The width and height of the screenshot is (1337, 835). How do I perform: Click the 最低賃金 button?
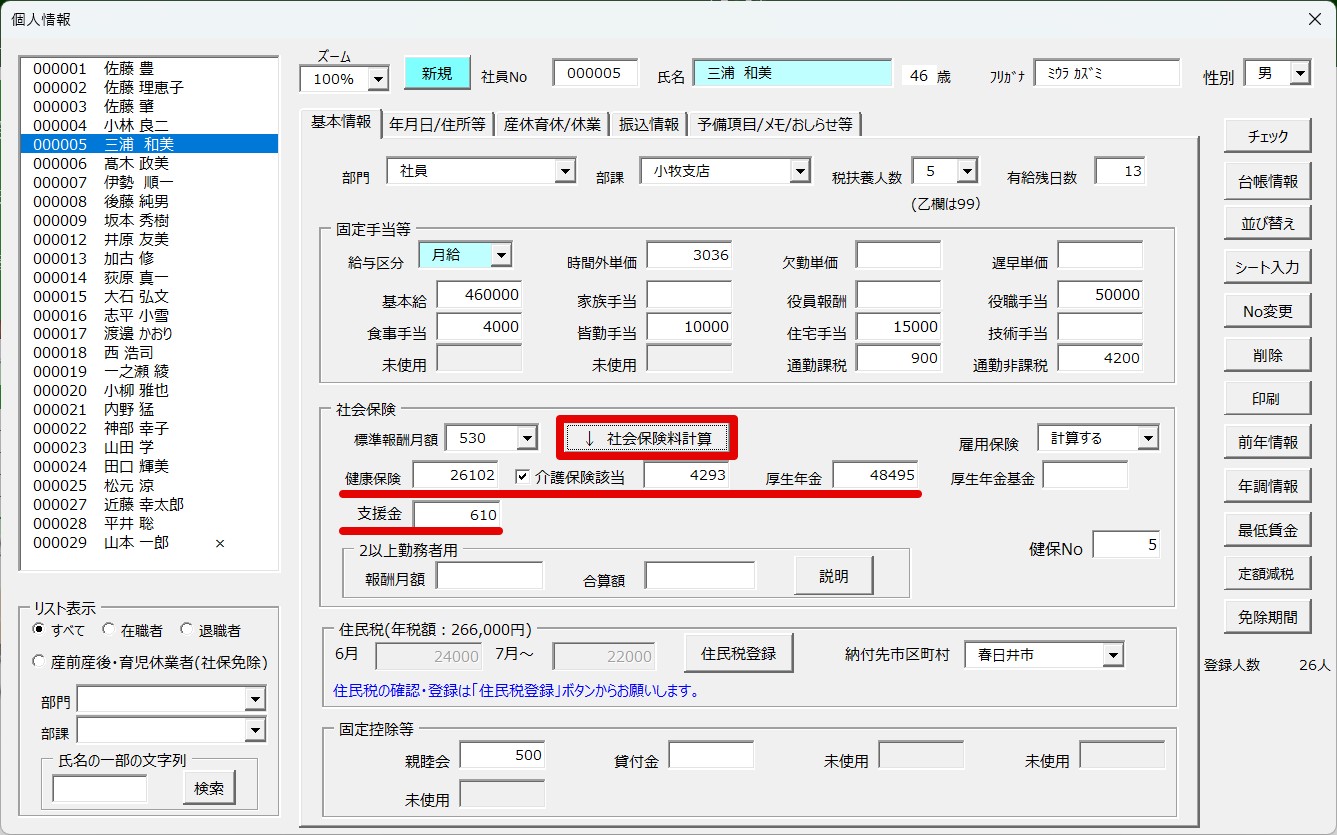coord(1268,530)
